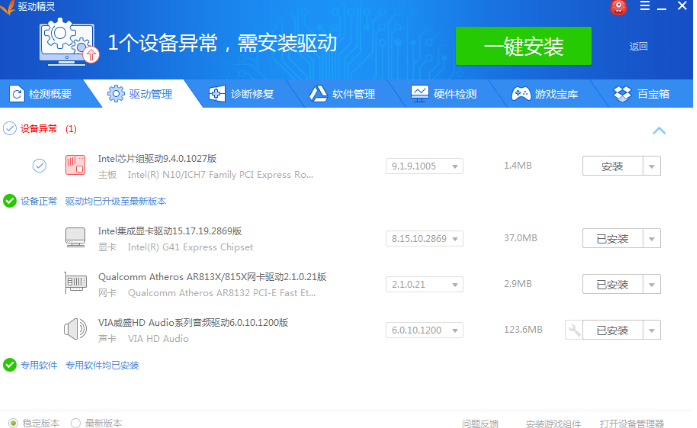Click the 硬件检测 monitor icon
Screen dimensions: 697x428
coord(419,94)
